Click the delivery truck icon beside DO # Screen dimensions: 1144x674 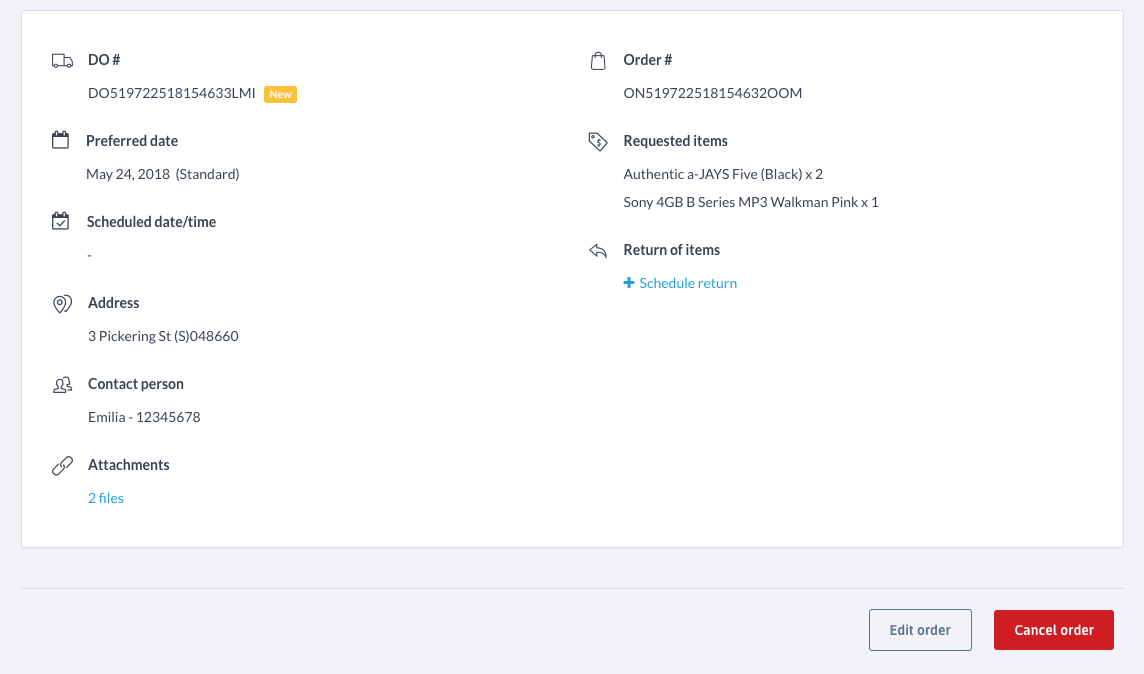coord(62,61)
